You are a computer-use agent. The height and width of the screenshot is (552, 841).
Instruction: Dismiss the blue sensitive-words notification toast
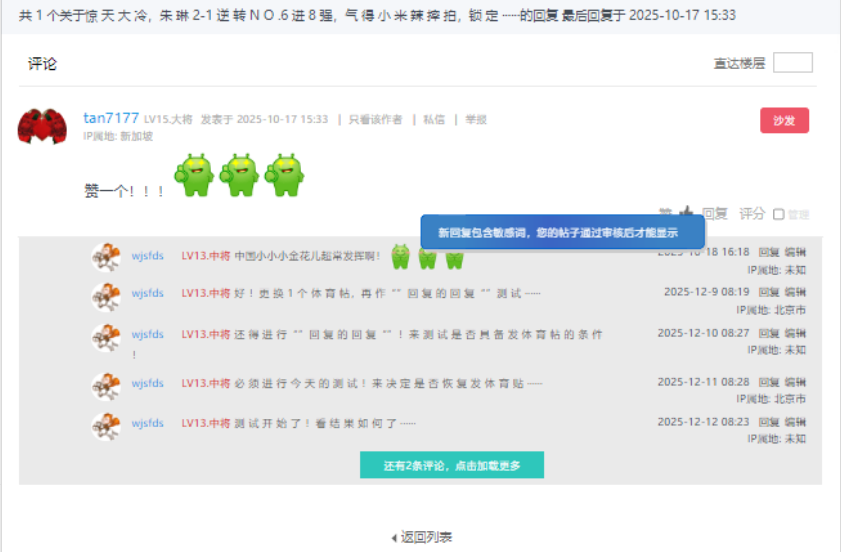tap(562, 232)
